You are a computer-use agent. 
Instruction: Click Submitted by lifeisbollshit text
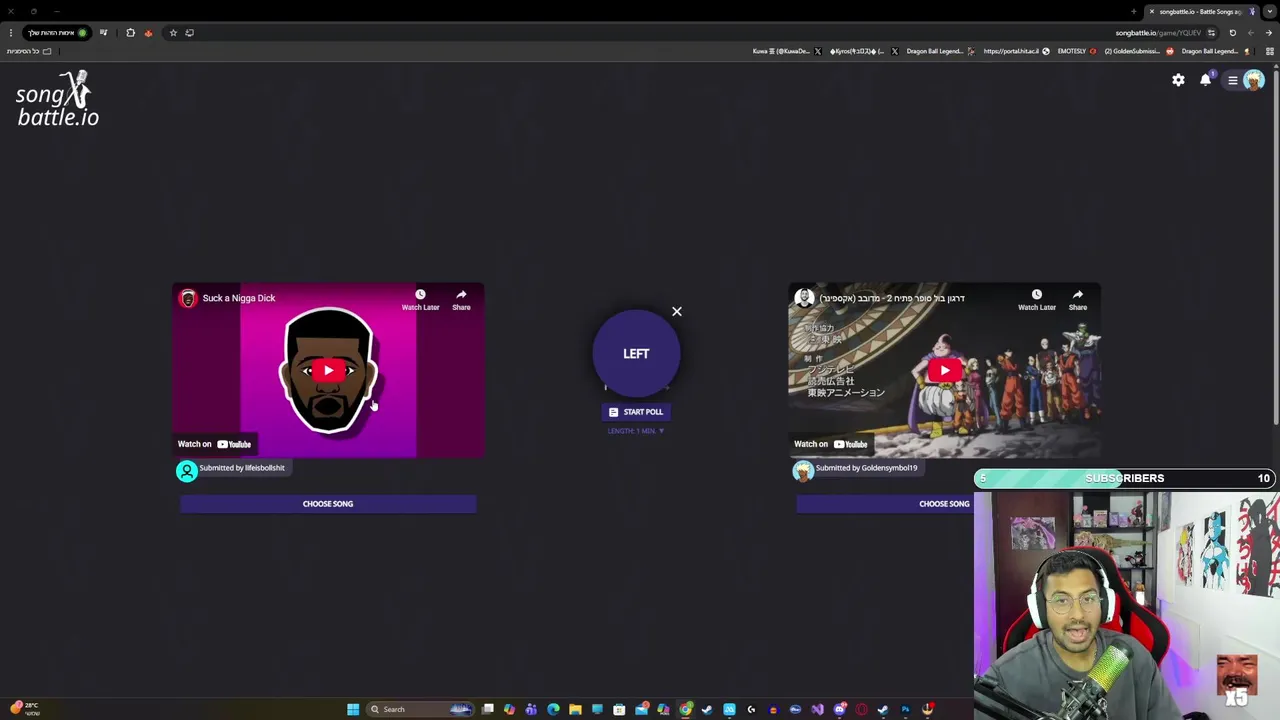coord(242,468)
